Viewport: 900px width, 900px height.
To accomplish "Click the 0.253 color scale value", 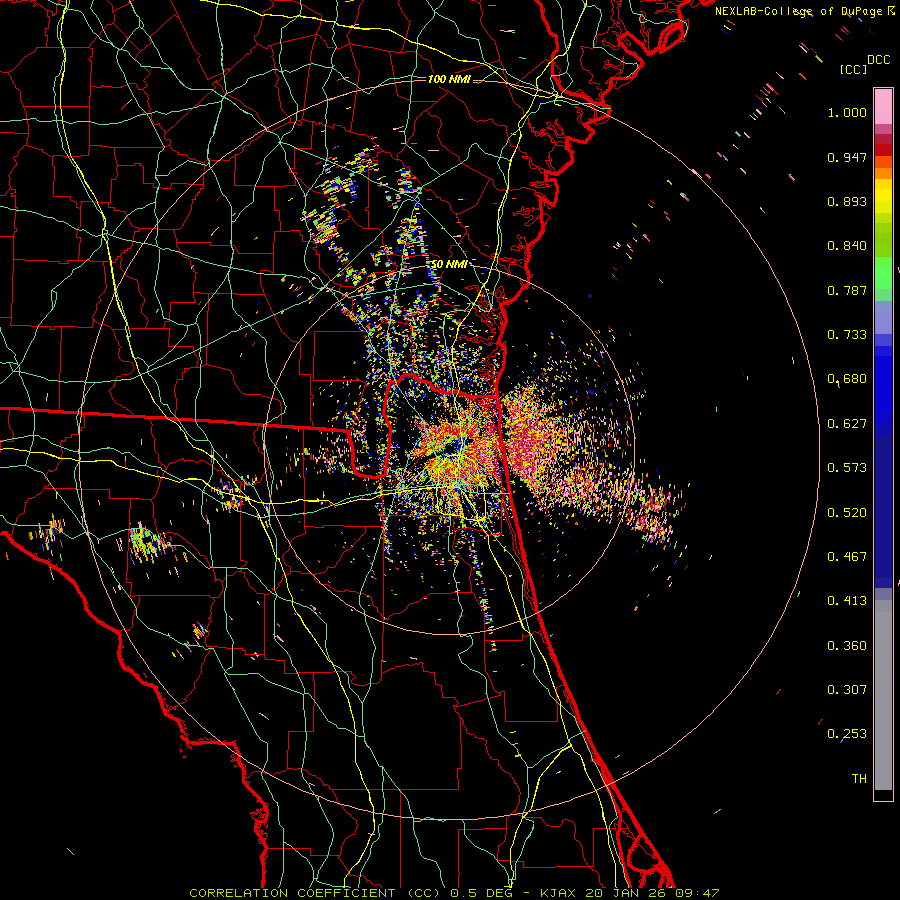I will pyautogui.click(x=847, y=734).
